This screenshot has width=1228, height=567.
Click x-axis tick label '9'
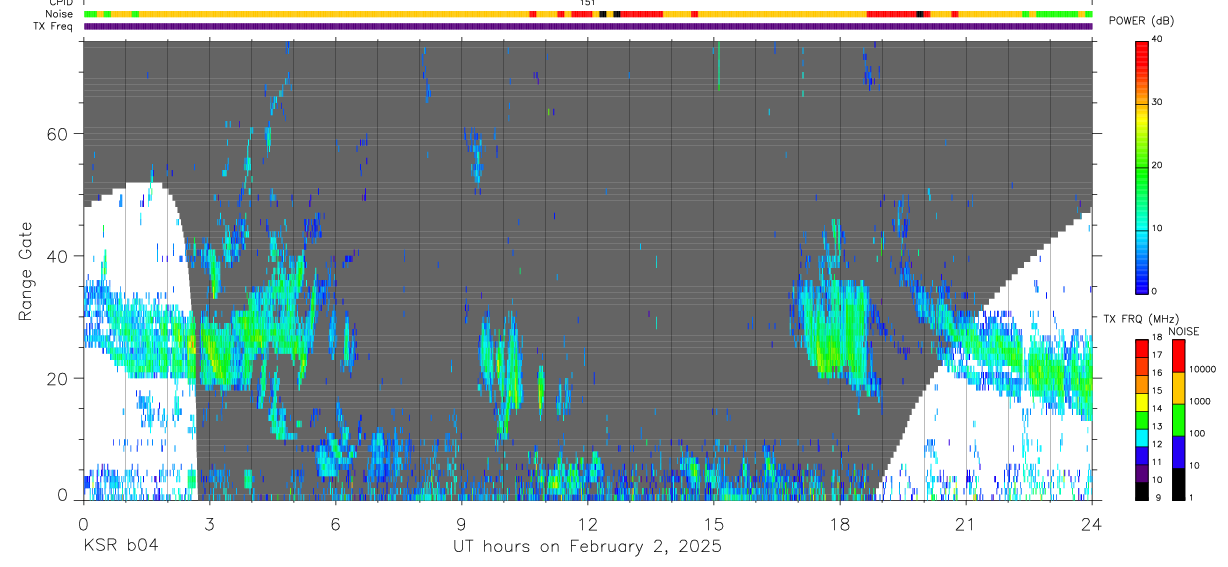(x=461, y=524)
